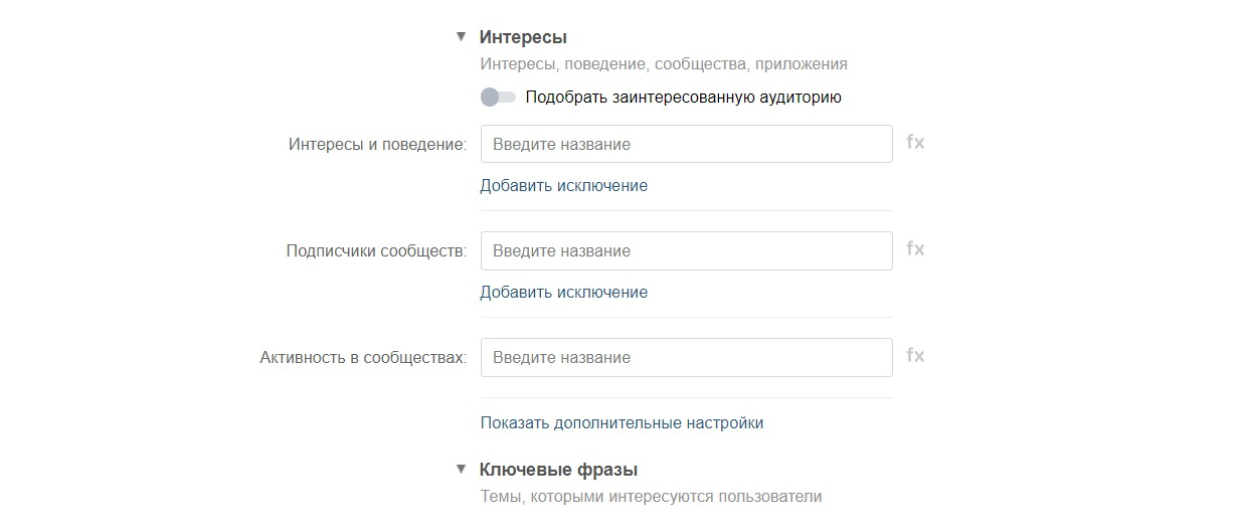The height and width of the screenshot is (511, 1240).
Task: Click the Активность в сообществах field label
Action: [363, 357]
